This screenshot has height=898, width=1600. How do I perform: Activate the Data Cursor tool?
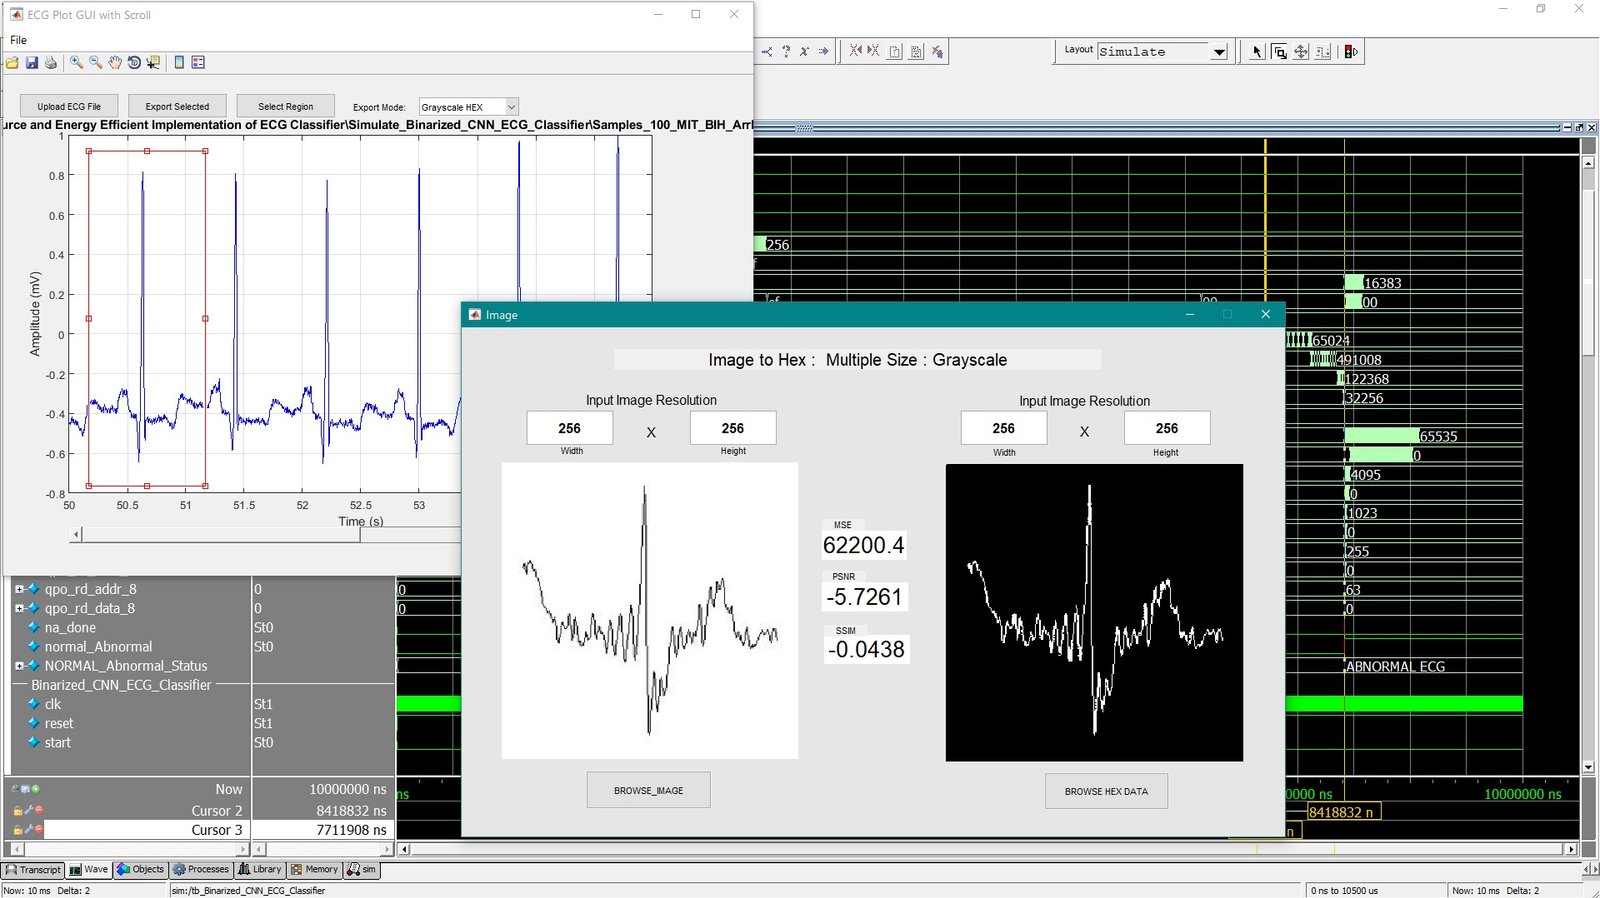click(153, 62)
